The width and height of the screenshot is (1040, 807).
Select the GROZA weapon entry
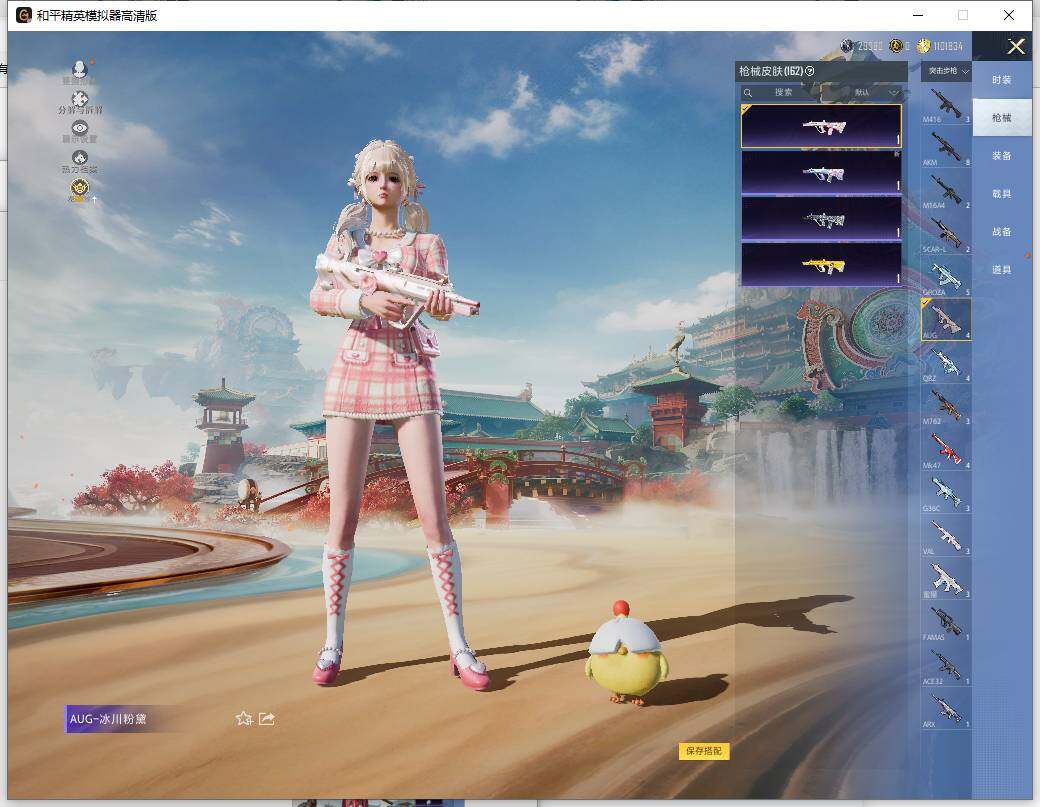click(x=946, y=277)
